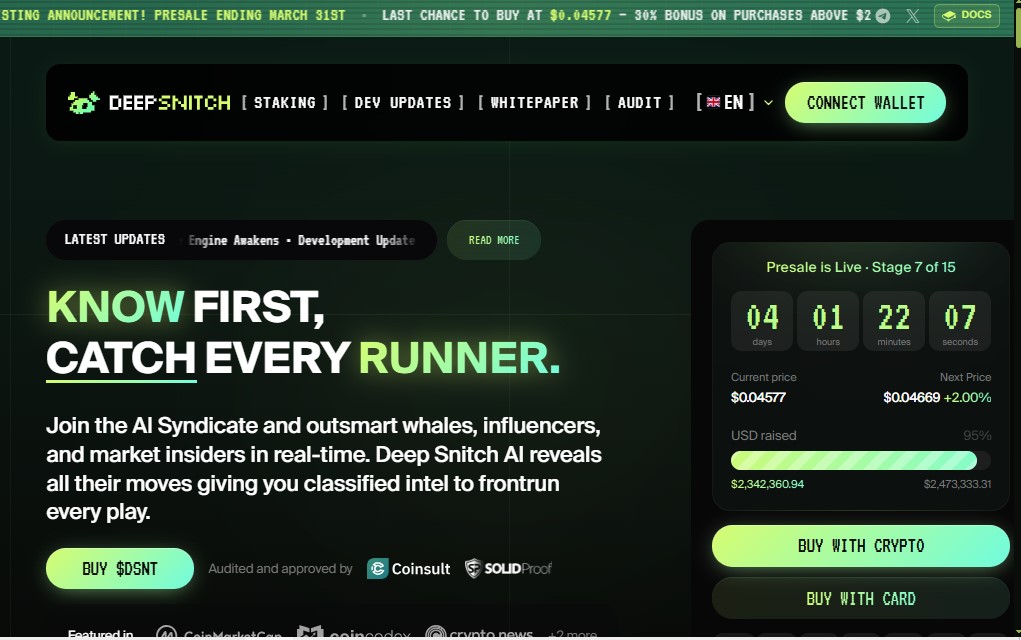The image size is (1021, 640).
Task: Click the crypto news featured logo
Action: (478, 633)
